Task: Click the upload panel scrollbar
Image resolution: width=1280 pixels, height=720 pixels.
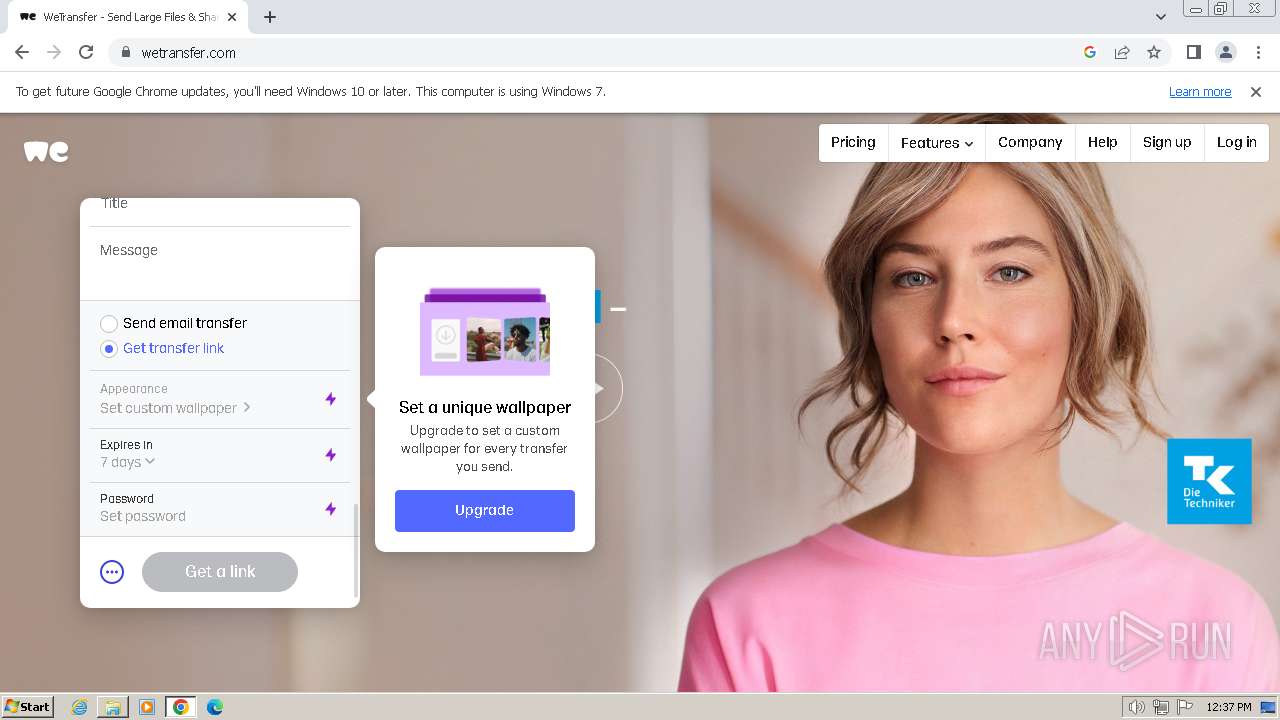Action: pyautogui.click(x=355, y=550)
